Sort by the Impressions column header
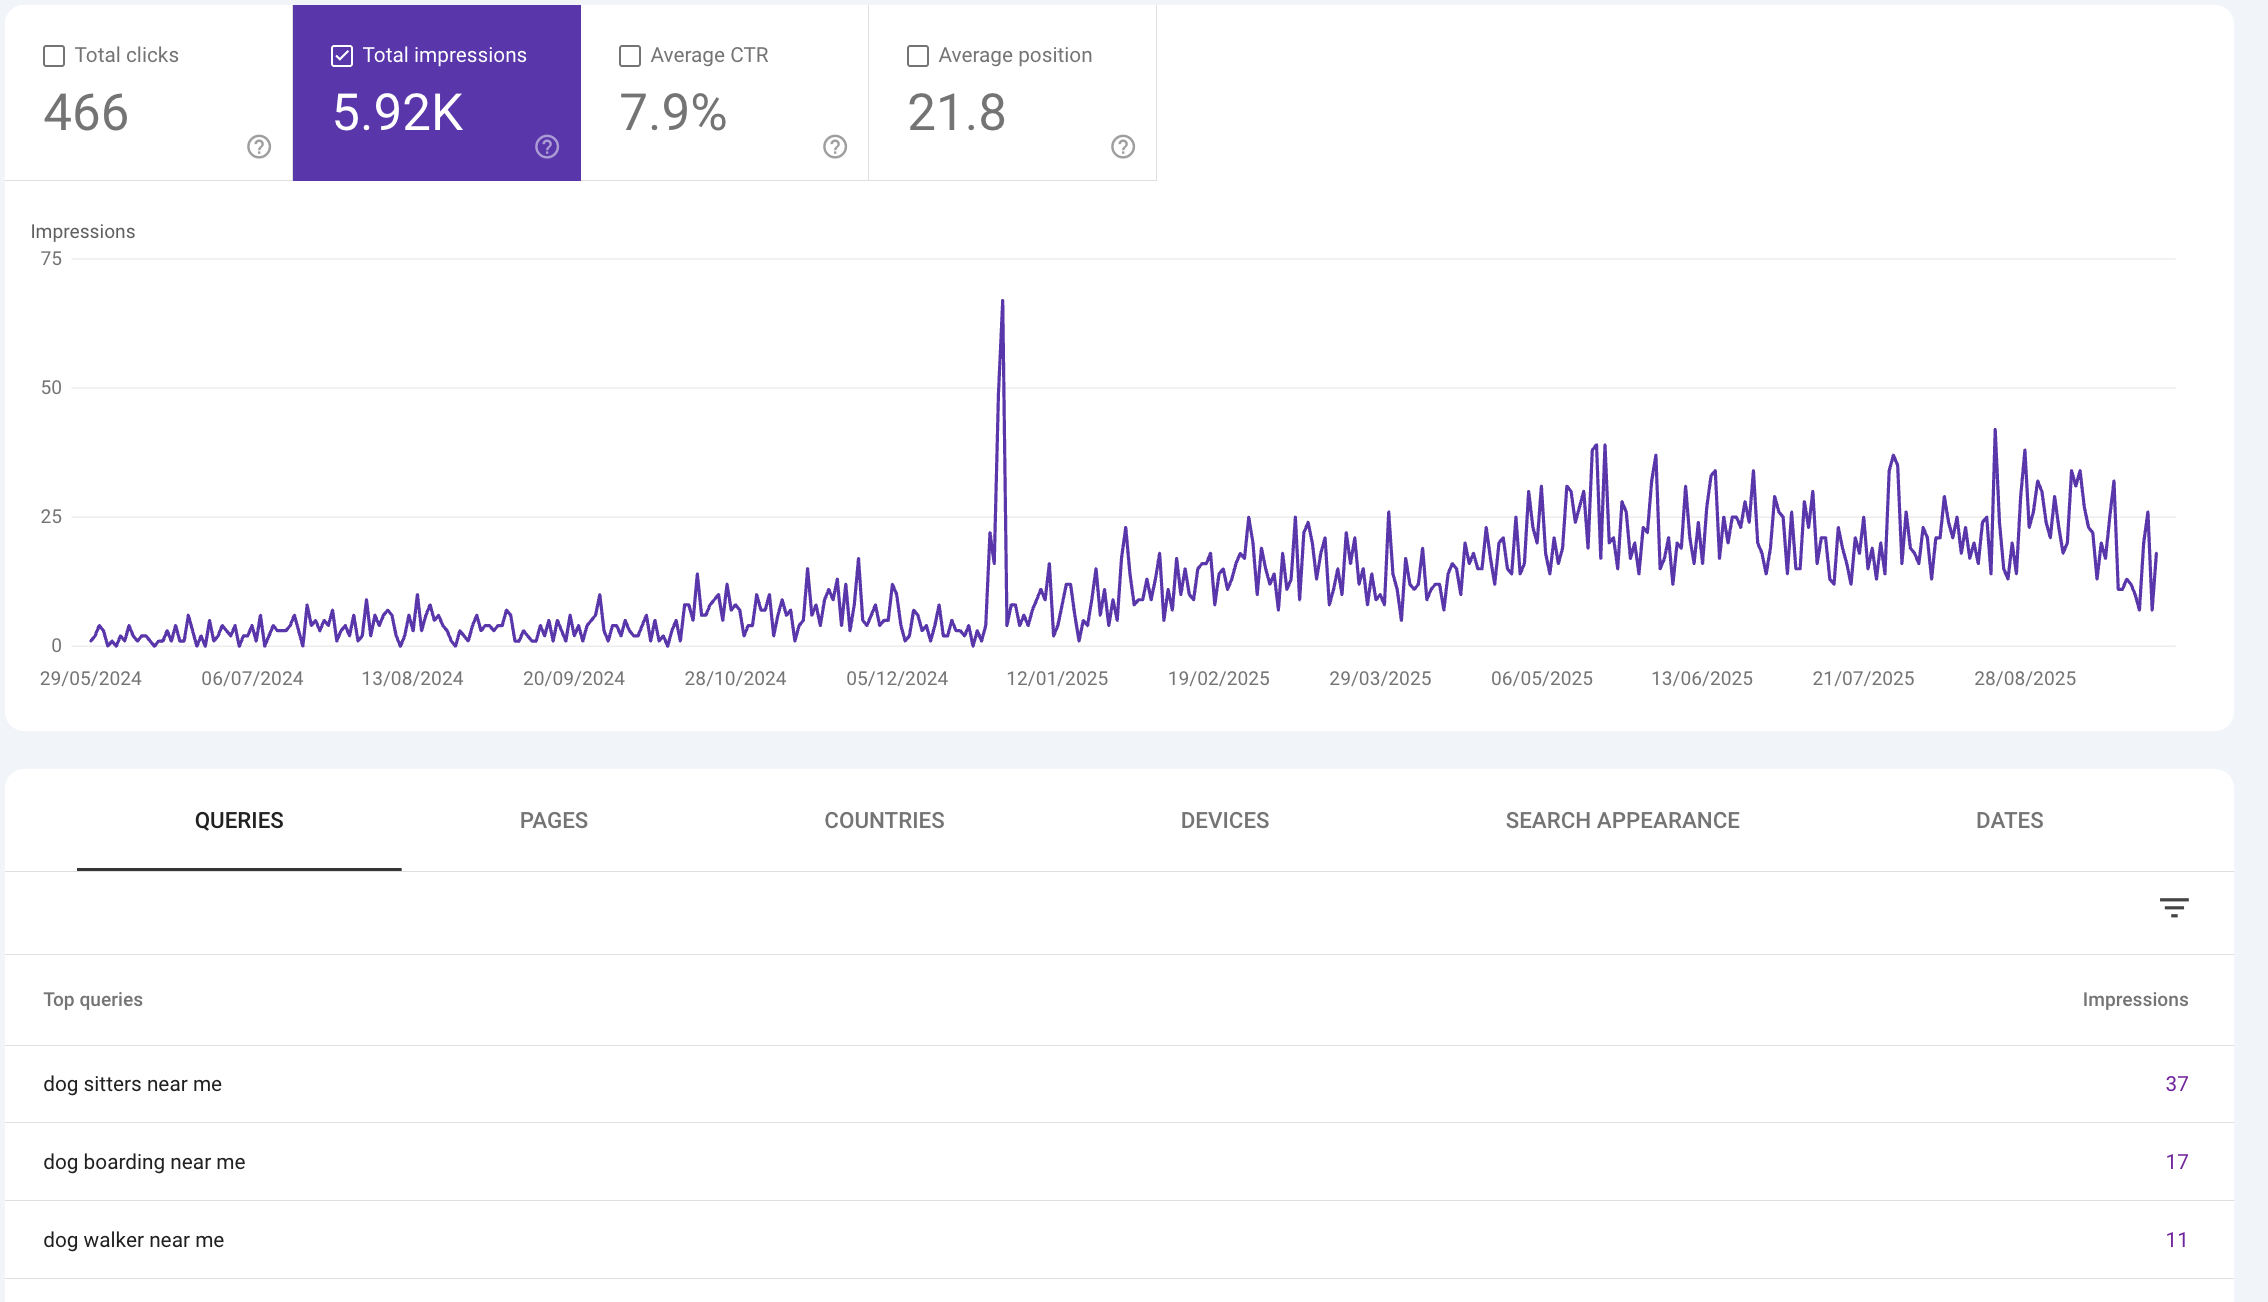2268x1302 pixels. [x=2134, y=1000]
